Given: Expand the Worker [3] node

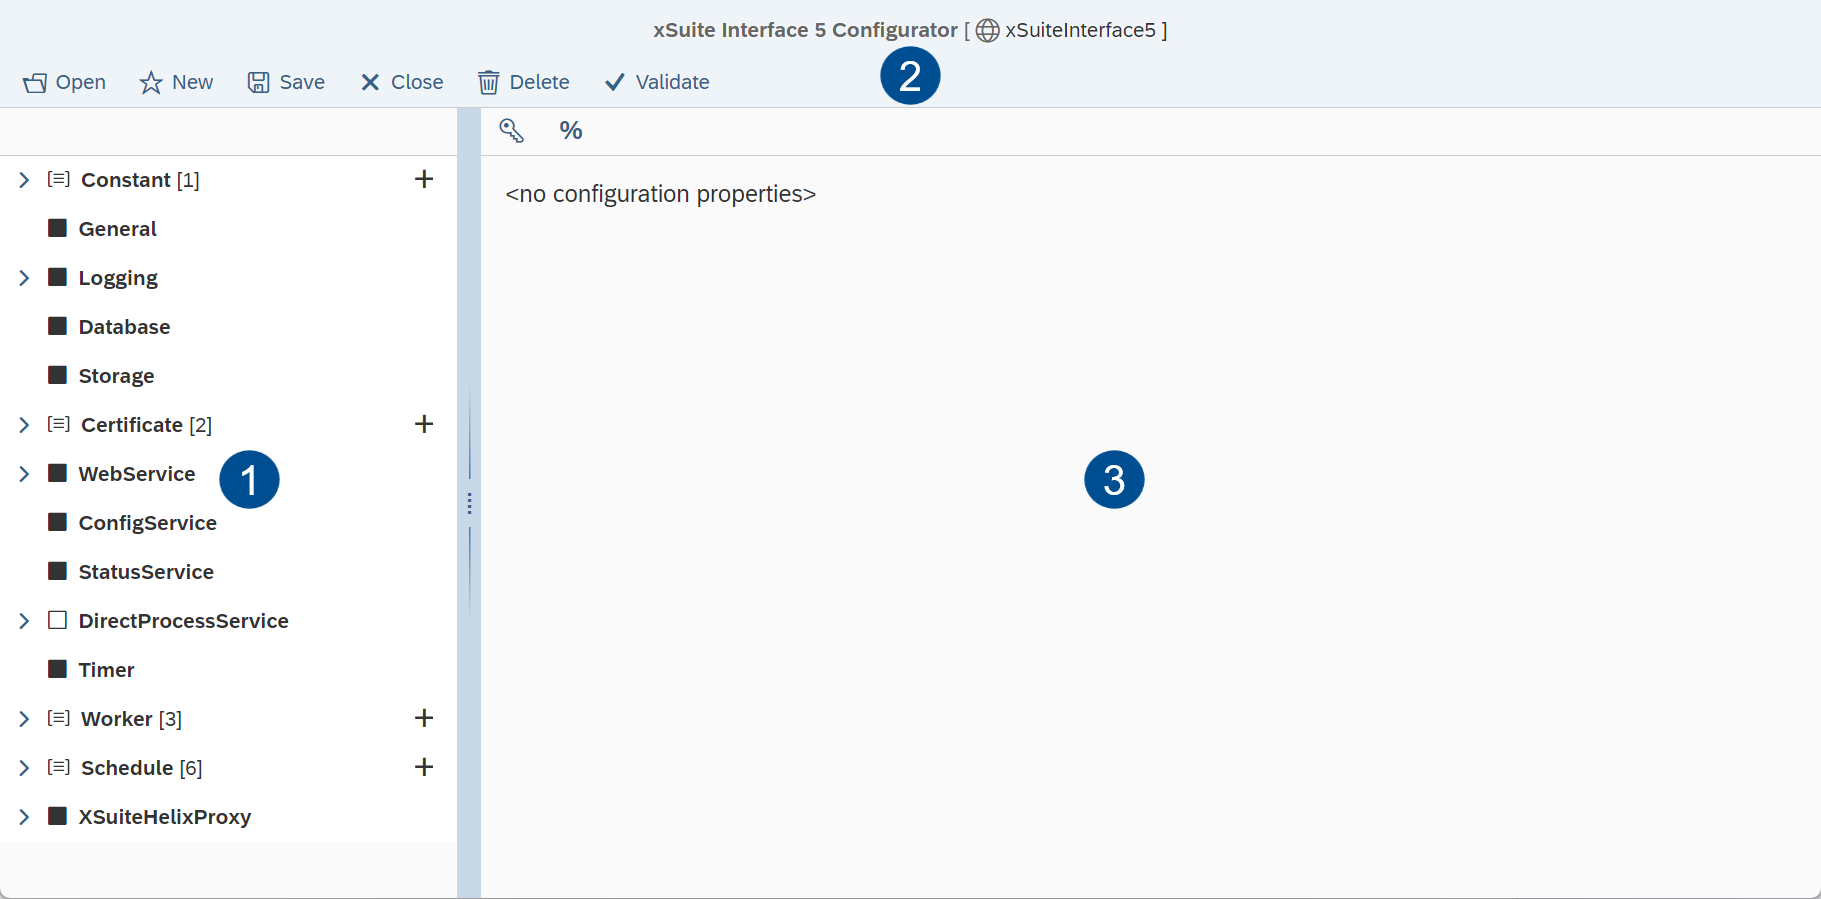Looking at the screenshot, I should (24, 719).
